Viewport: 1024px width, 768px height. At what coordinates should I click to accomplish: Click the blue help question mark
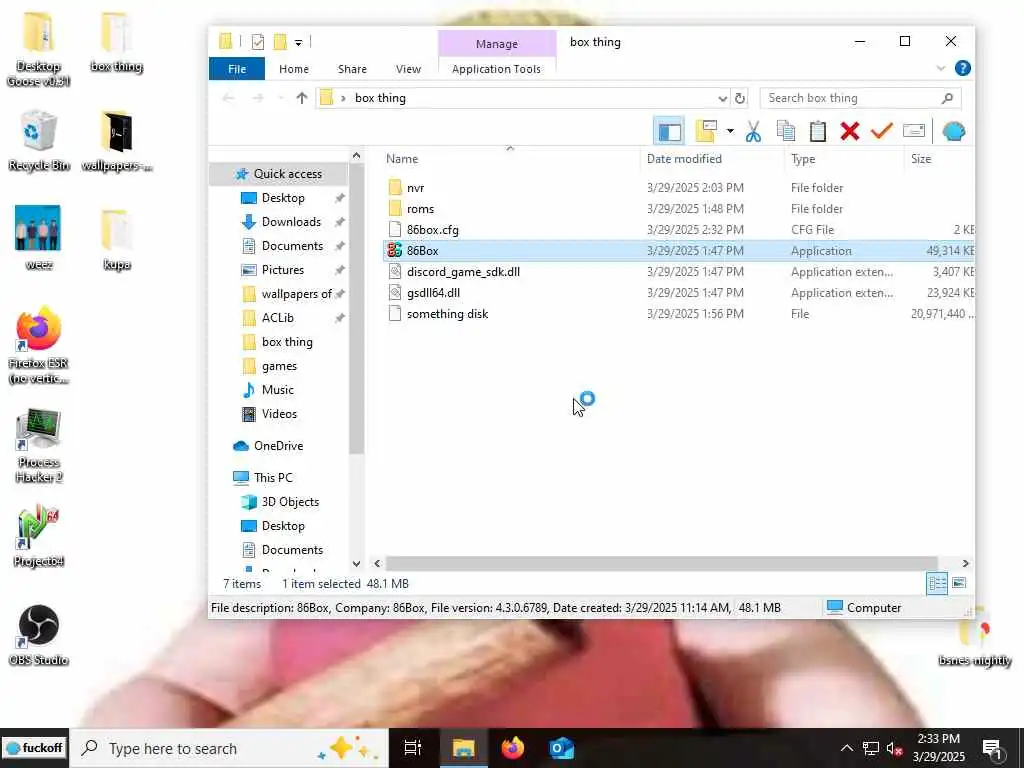963,69
